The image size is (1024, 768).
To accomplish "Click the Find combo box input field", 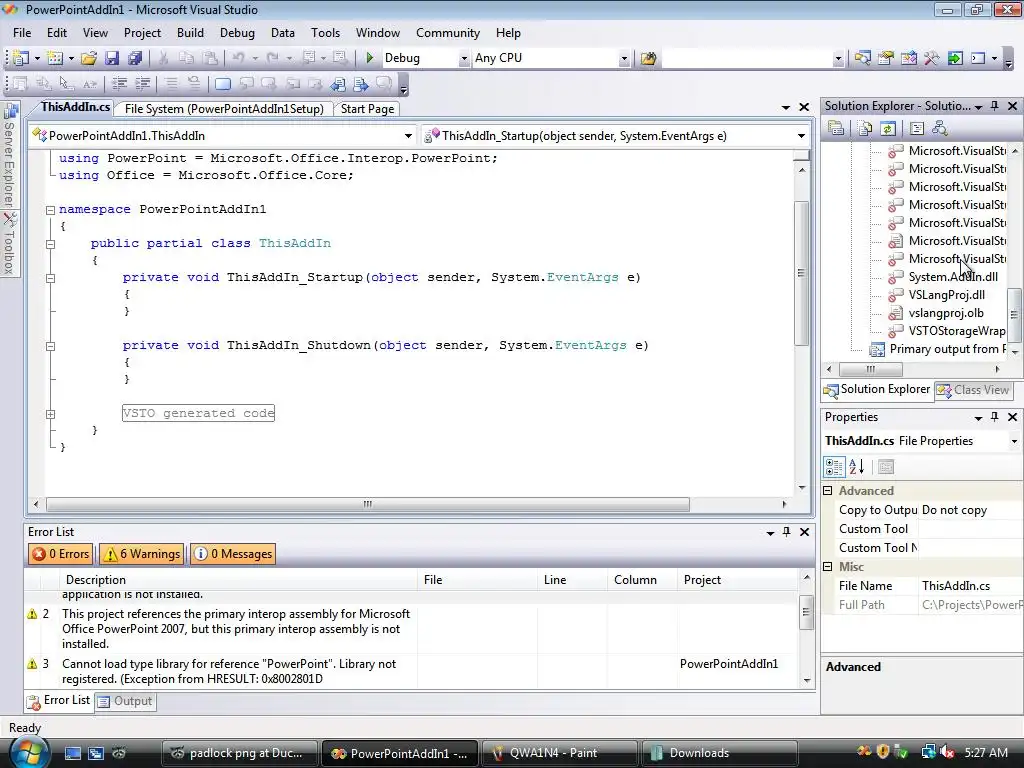I will pyautogui.click(x=747, y=58).
